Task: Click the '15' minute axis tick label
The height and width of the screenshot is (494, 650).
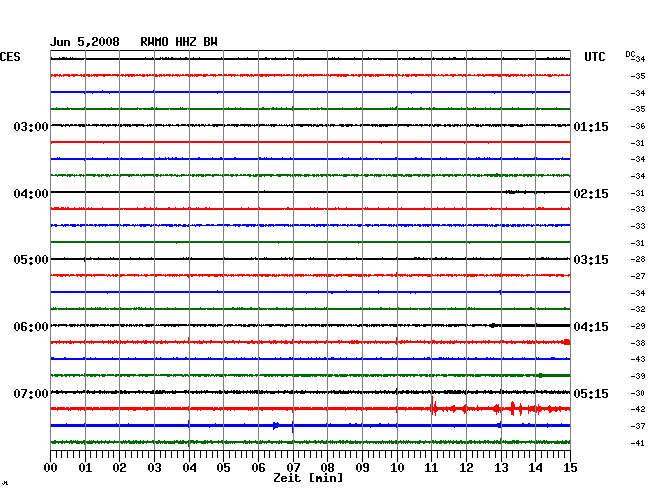Action: [x=570, y=468]
